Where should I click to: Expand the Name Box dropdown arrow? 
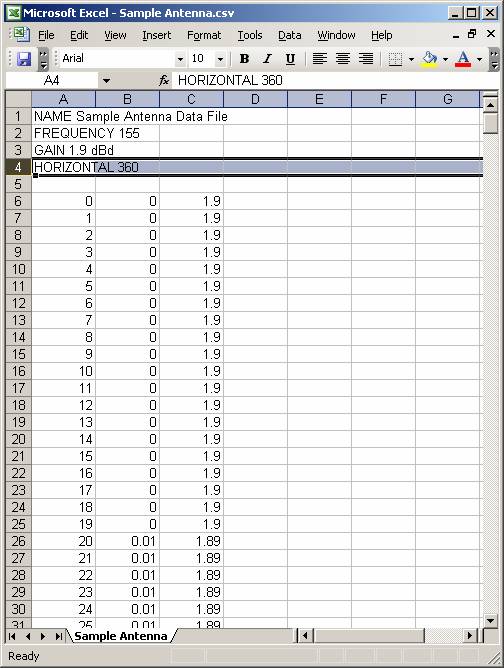(106, 81)
